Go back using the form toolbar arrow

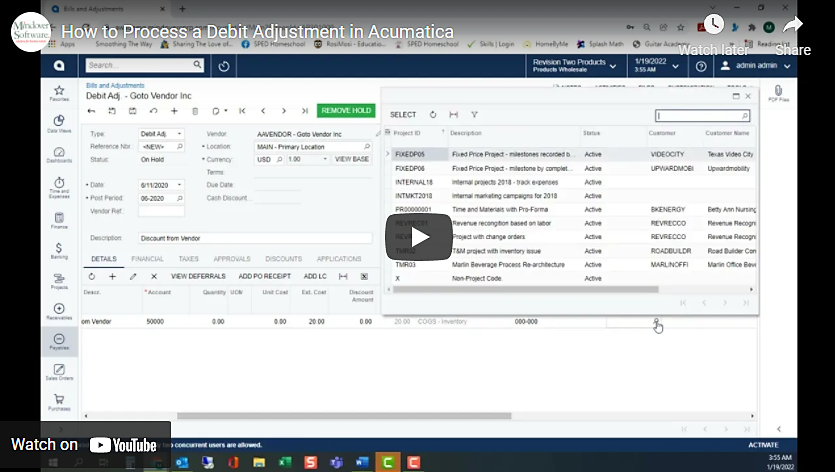(x=92, y=111)
